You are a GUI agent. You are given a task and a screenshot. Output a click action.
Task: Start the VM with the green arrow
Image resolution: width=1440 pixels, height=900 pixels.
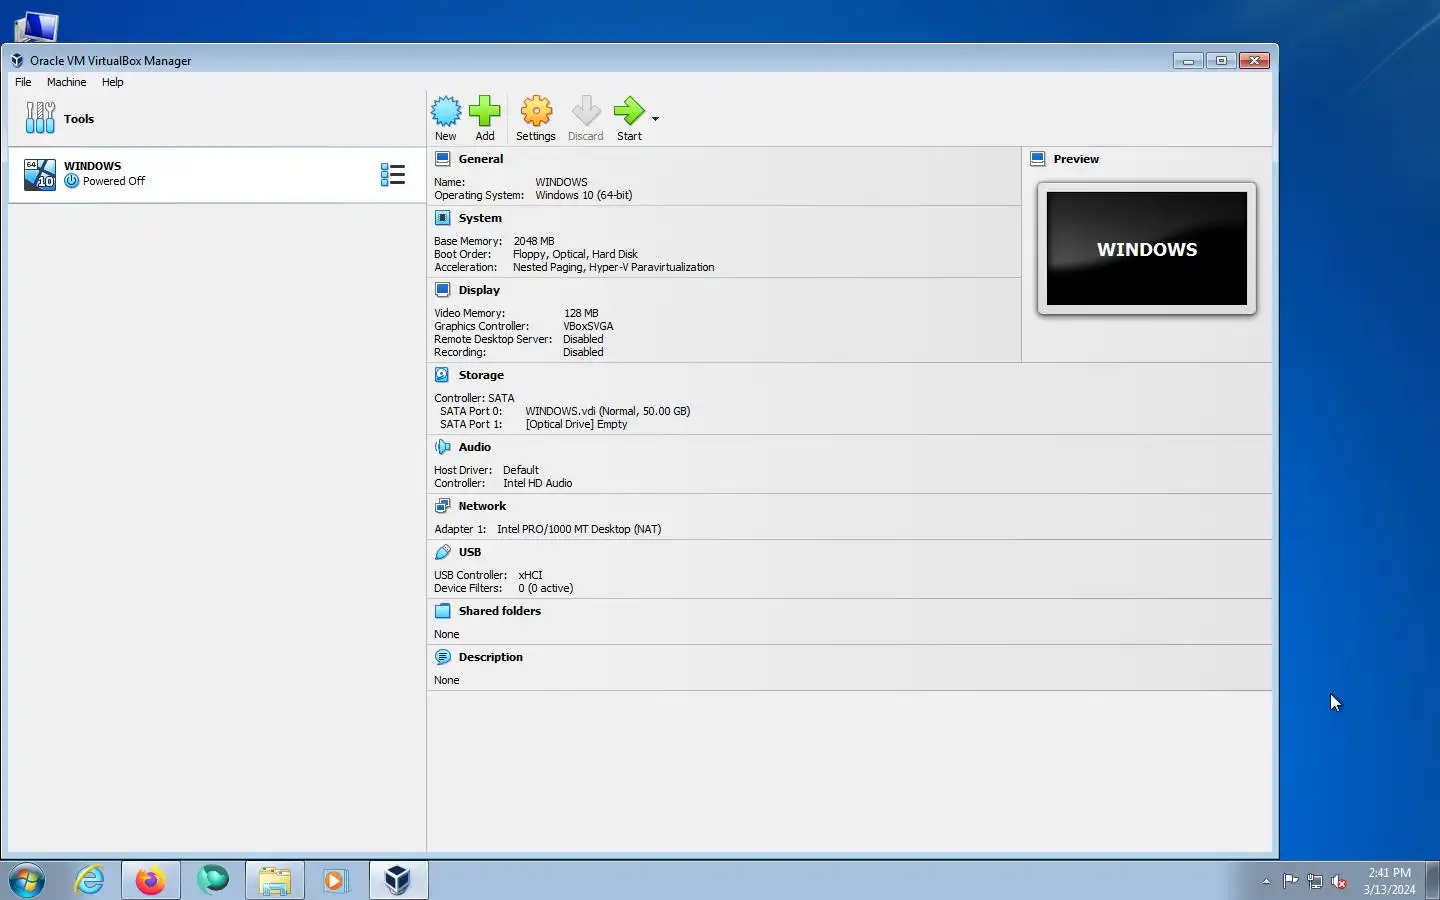(x=629, y=111)
